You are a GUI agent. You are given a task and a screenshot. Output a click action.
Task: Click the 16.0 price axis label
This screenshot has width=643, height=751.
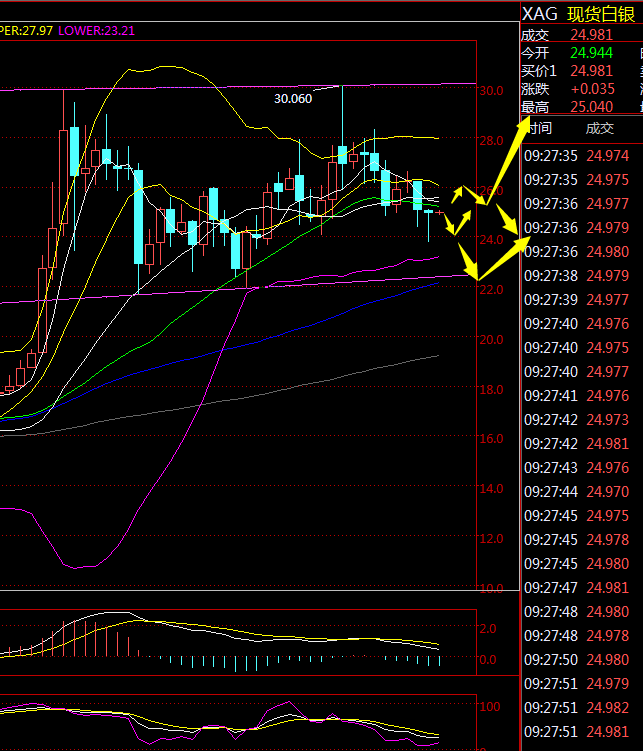pyautogui.click(x=491, y=439)
